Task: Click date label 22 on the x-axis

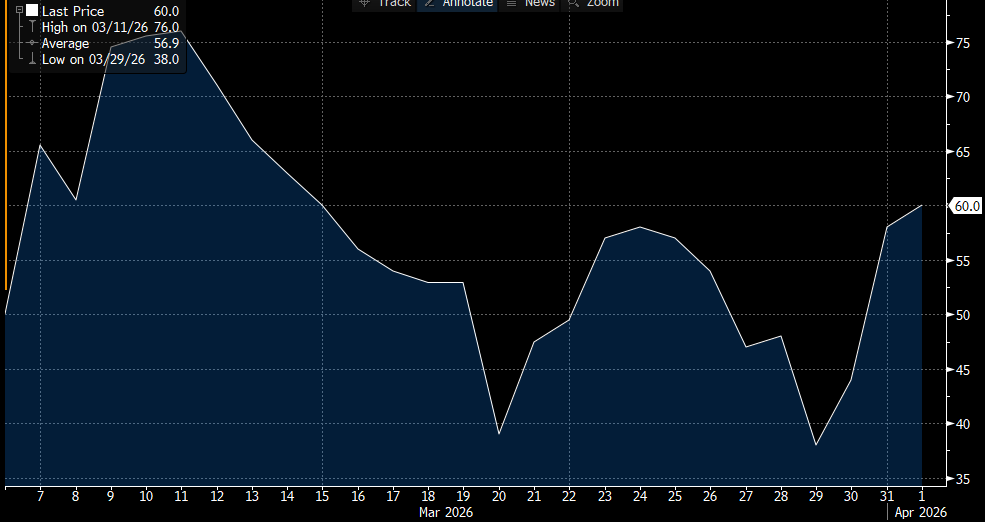Action: (569, 496)
